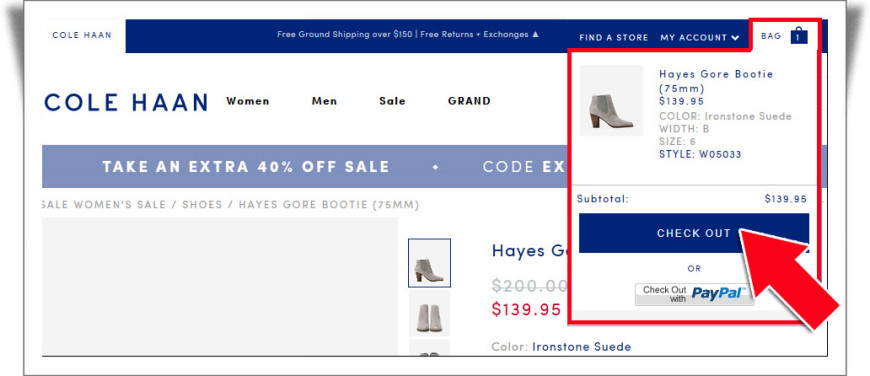Open FIND A STORE link

614,38
